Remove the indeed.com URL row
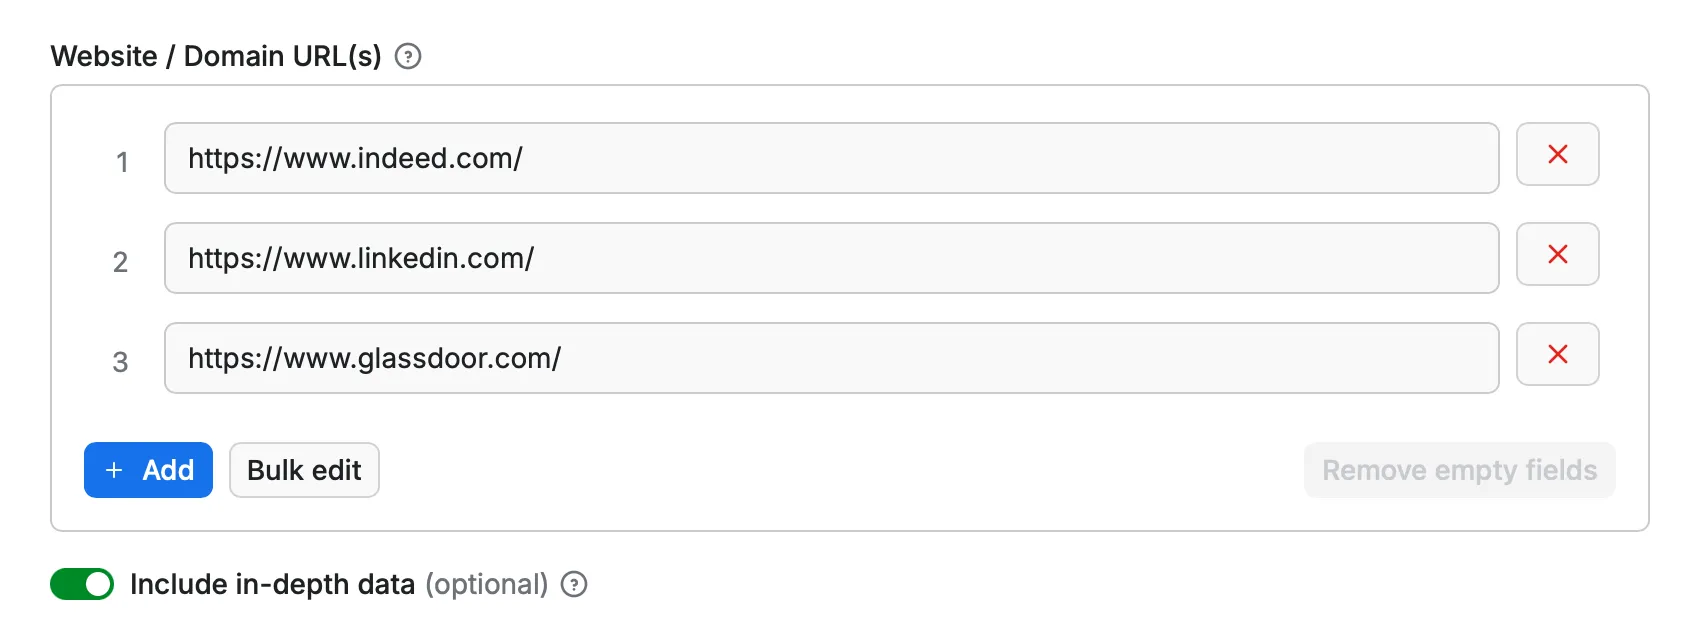This screenshot has width=1708, height=628. click(x=1557, y=154)
